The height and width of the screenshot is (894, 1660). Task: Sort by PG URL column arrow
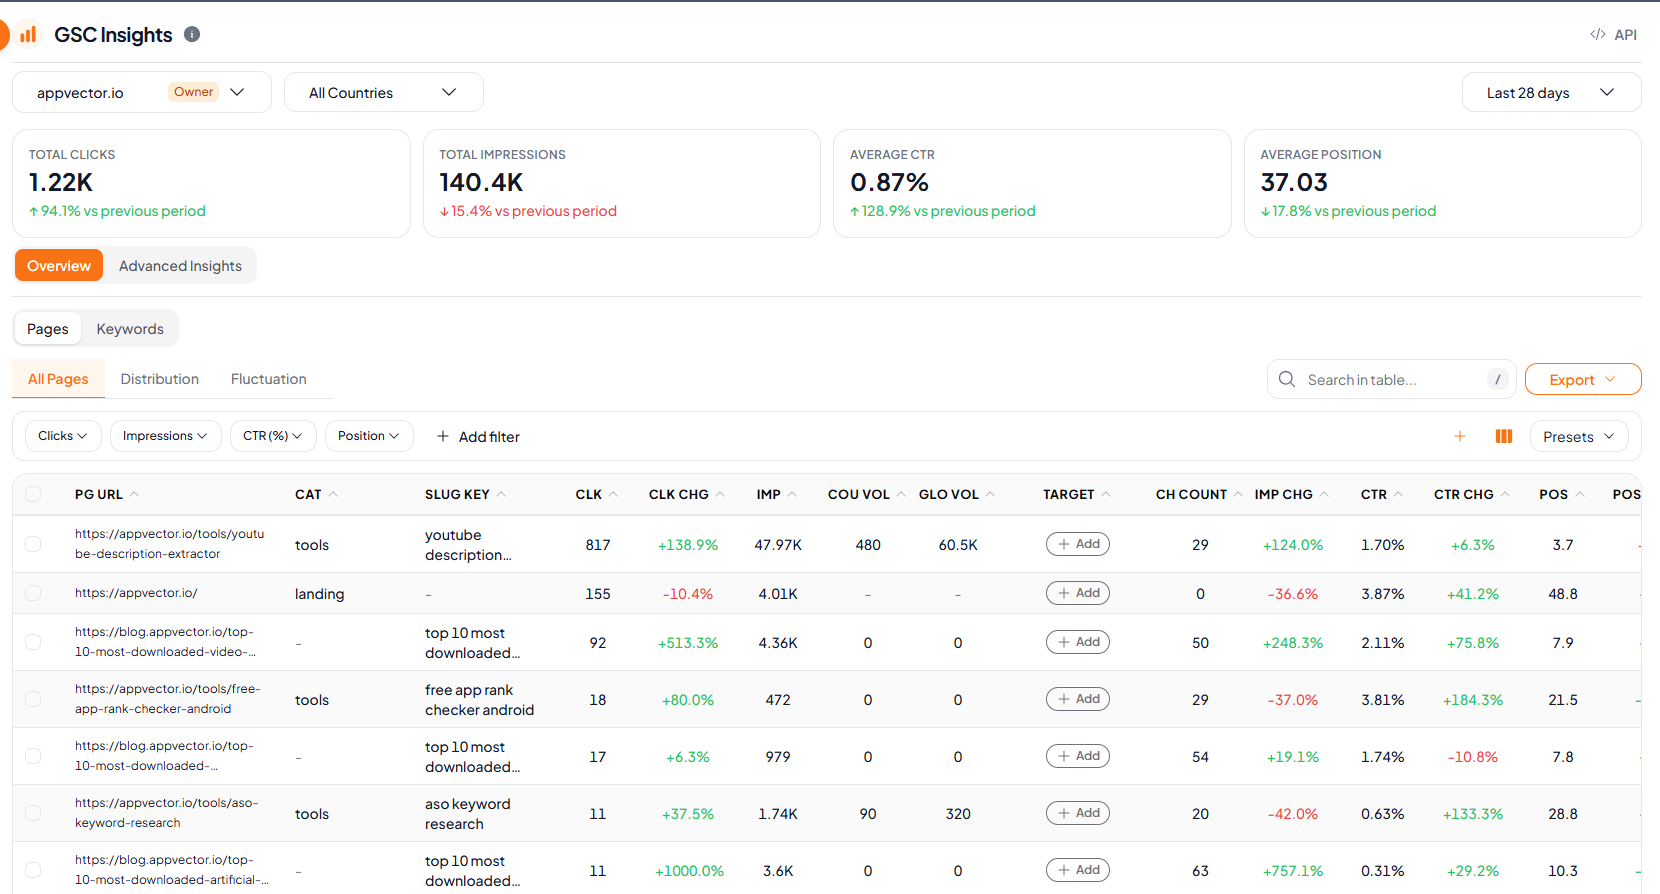pos(134,494)
